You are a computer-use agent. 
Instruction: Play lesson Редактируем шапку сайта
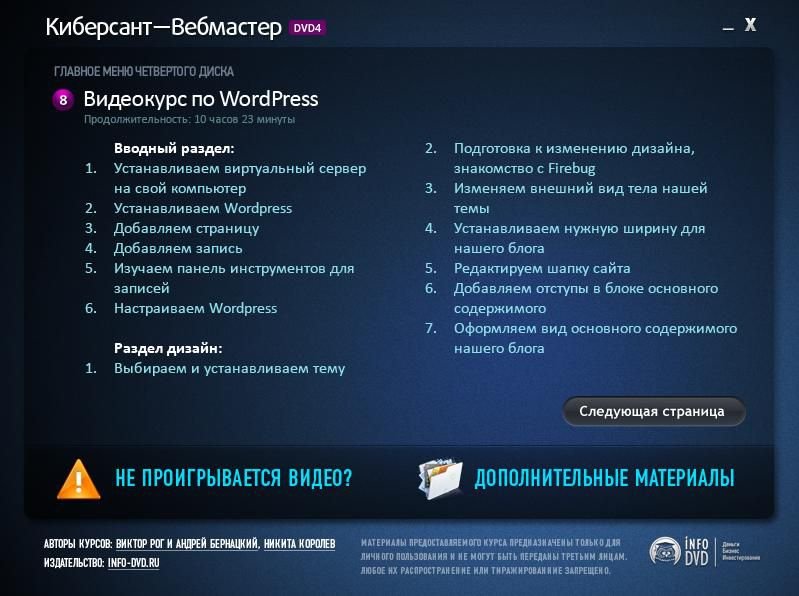[542, 268]
